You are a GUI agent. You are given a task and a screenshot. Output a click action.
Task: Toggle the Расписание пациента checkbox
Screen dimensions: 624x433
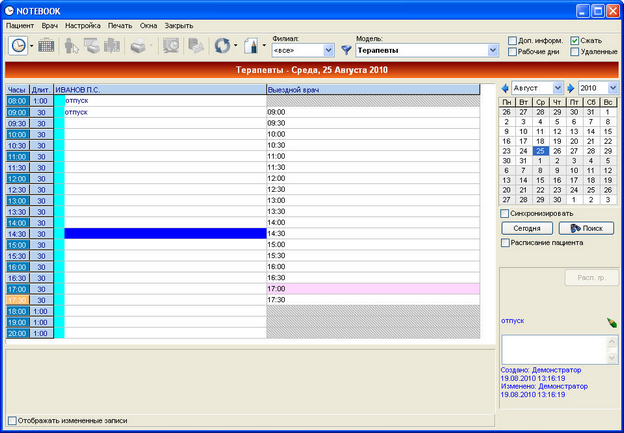505,243
